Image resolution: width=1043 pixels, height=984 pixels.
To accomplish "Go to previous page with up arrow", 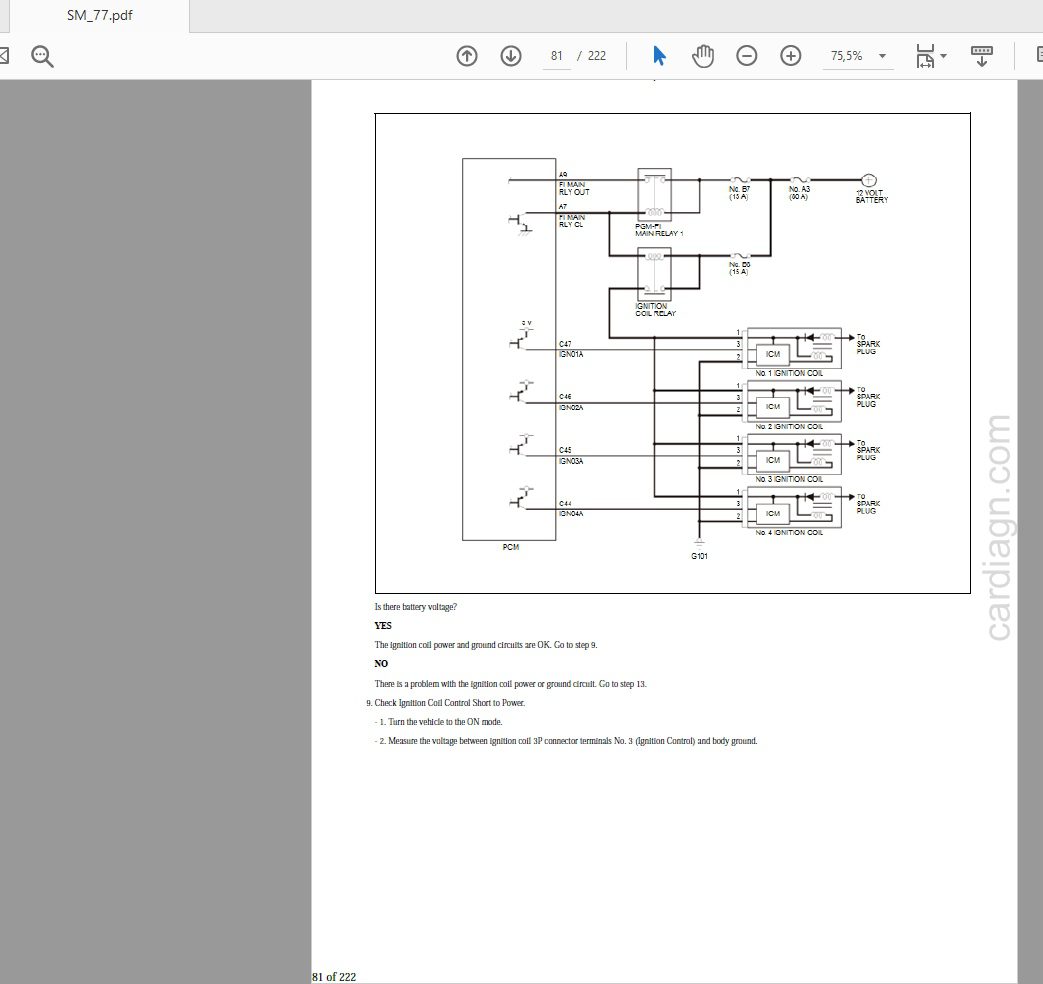I will pos(467,56).
